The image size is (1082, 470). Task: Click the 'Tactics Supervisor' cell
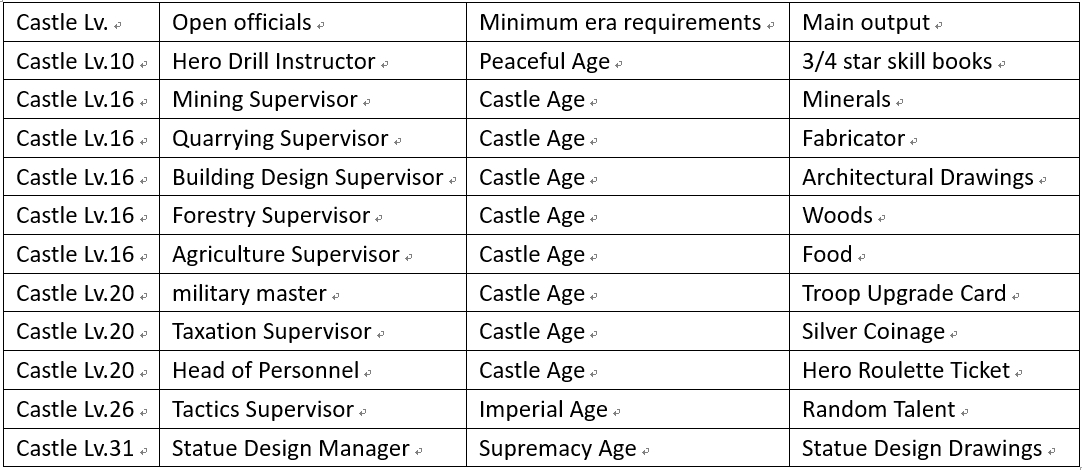263,410
